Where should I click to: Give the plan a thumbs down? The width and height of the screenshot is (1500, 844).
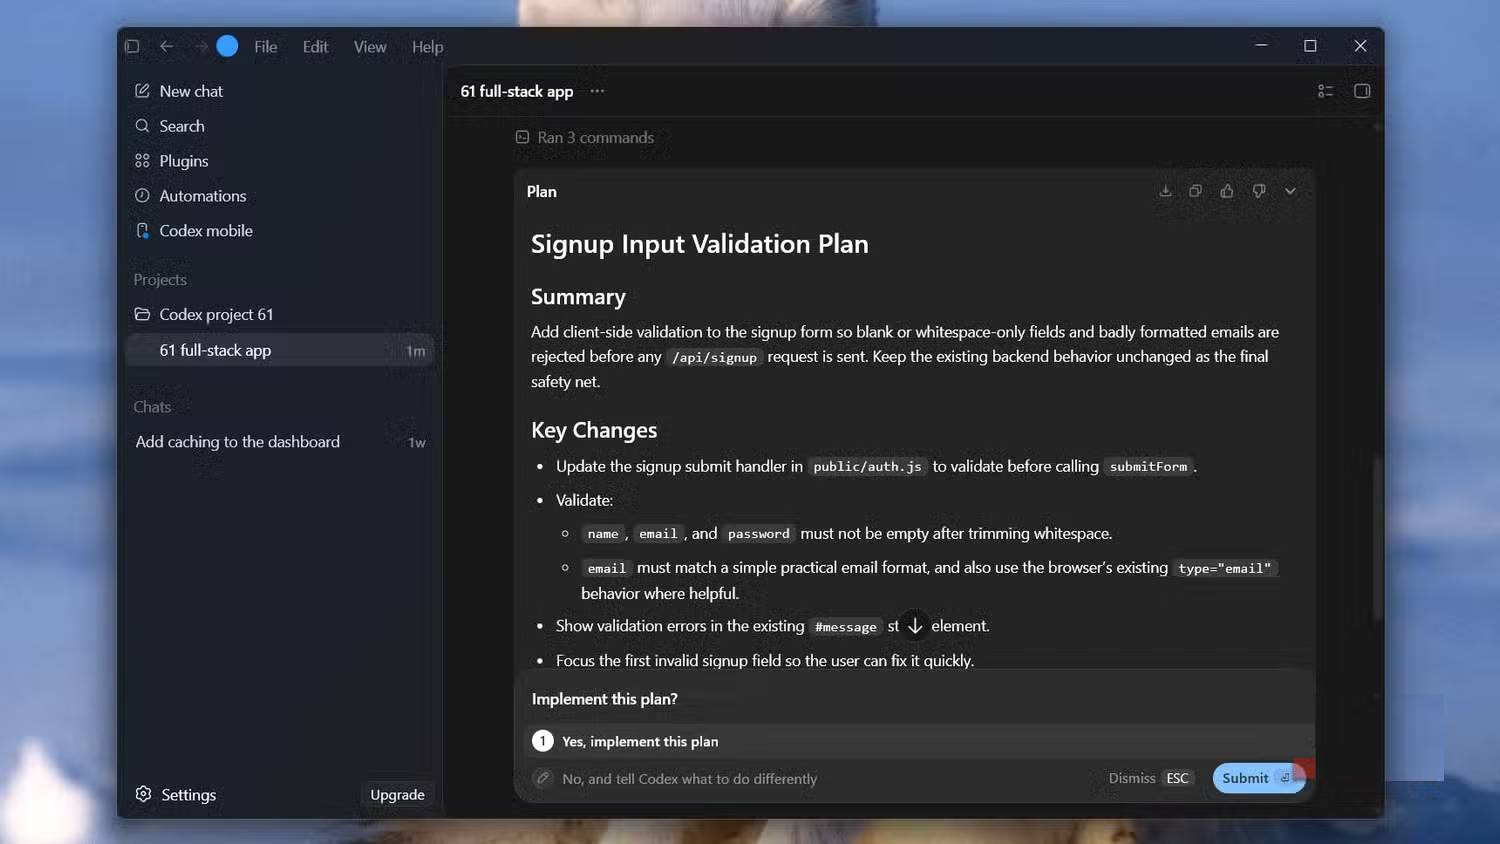1259,191
